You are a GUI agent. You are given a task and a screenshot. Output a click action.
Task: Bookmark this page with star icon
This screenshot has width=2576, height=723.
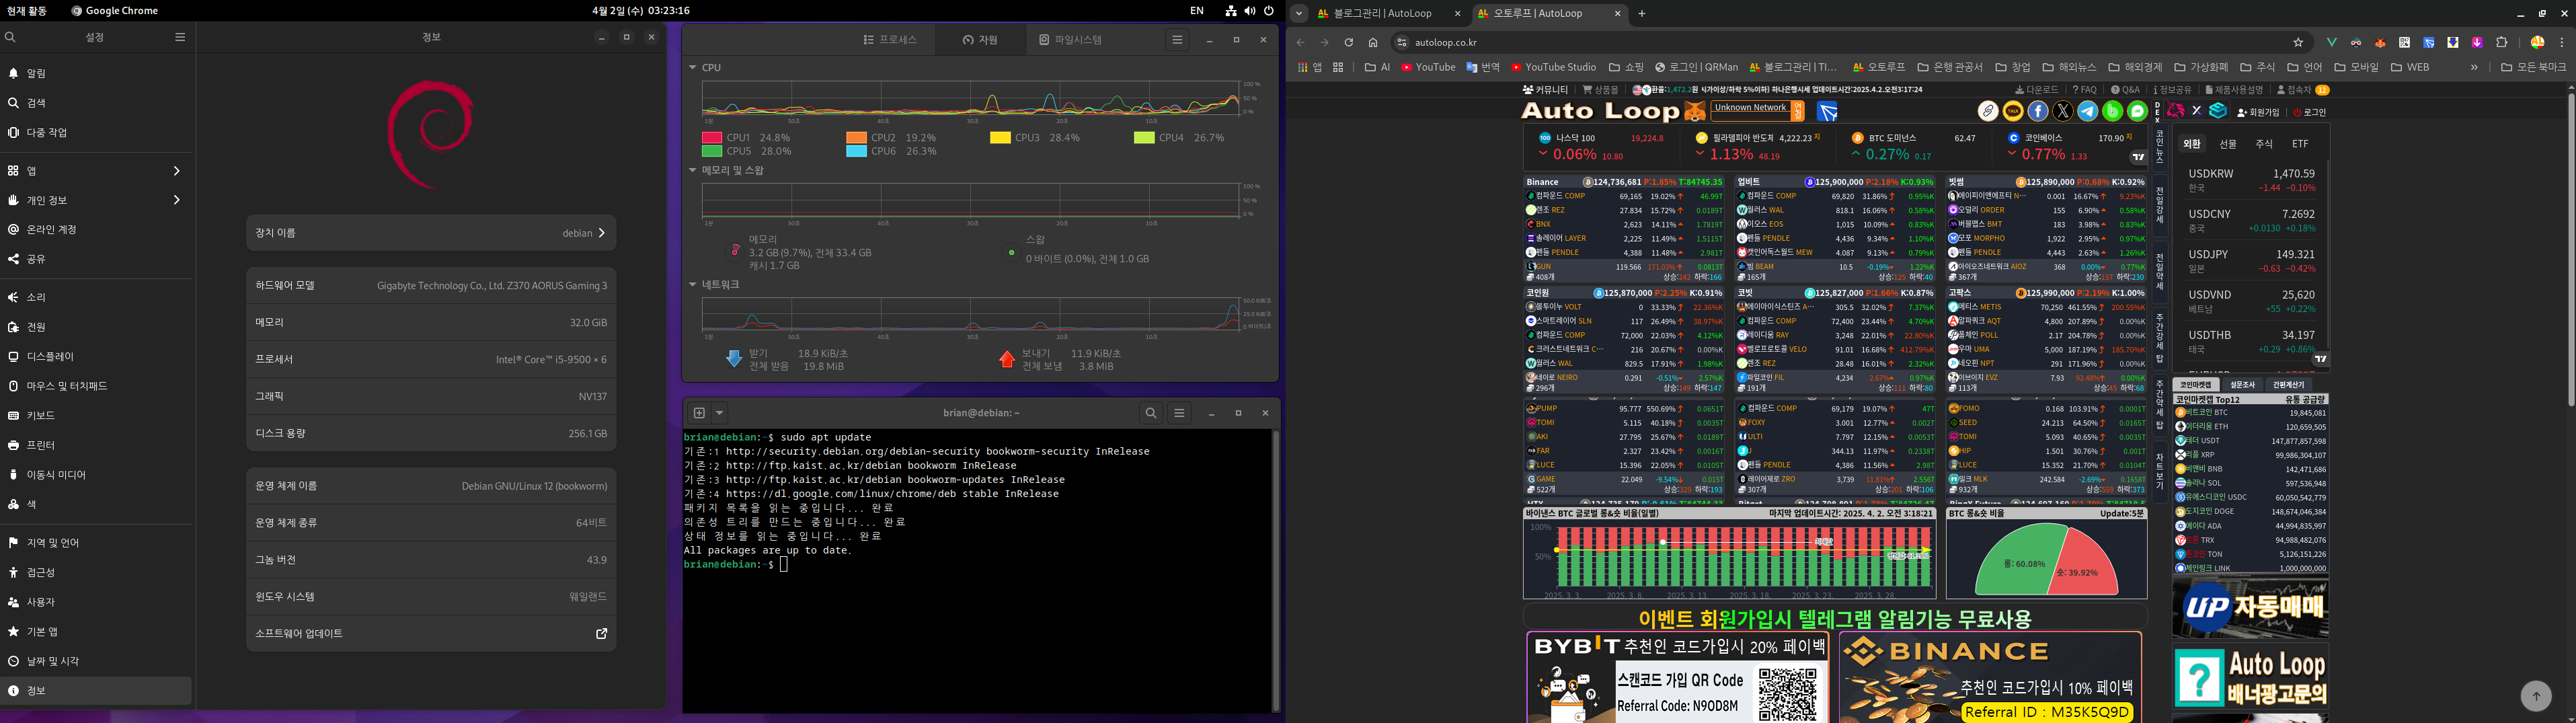pos(2298,42)
